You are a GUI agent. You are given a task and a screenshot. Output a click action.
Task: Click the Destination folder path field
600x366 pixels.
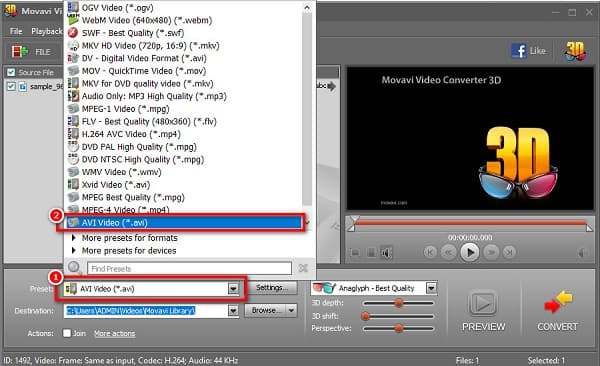[146, 310]
